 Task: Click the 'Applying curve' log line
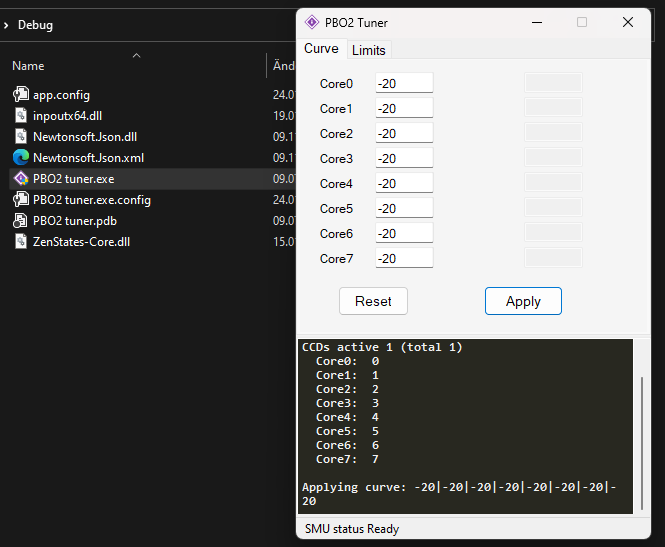459,494
